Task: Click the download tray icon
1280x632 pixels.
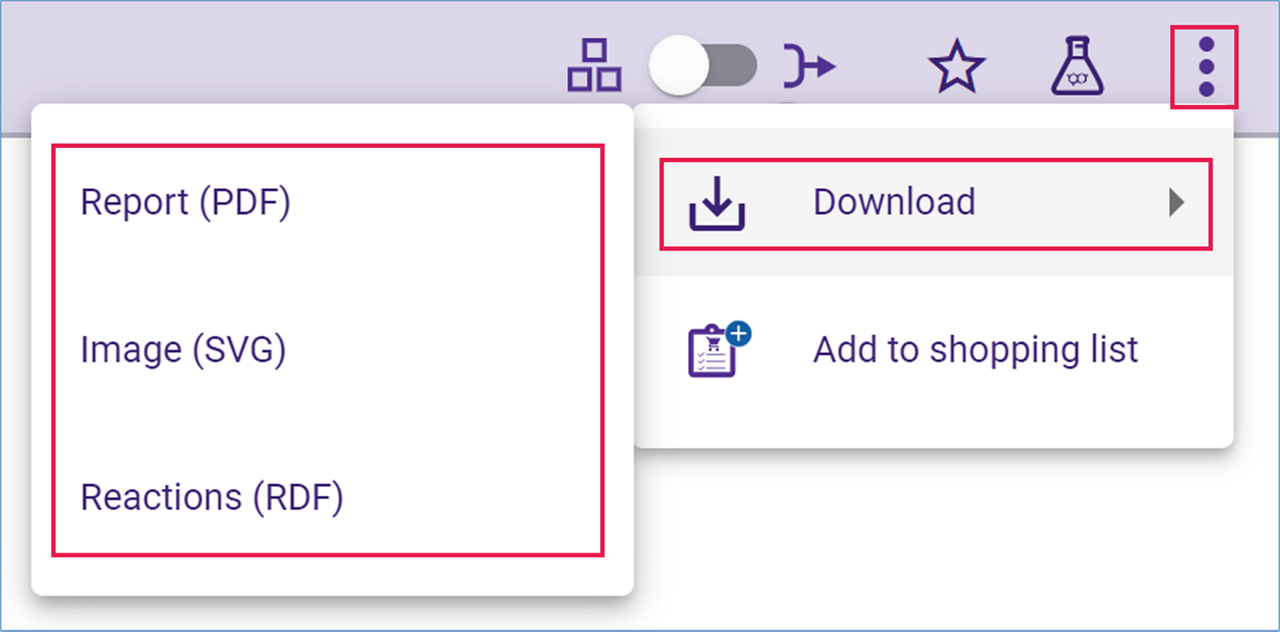Action: (x=717, y=203)
